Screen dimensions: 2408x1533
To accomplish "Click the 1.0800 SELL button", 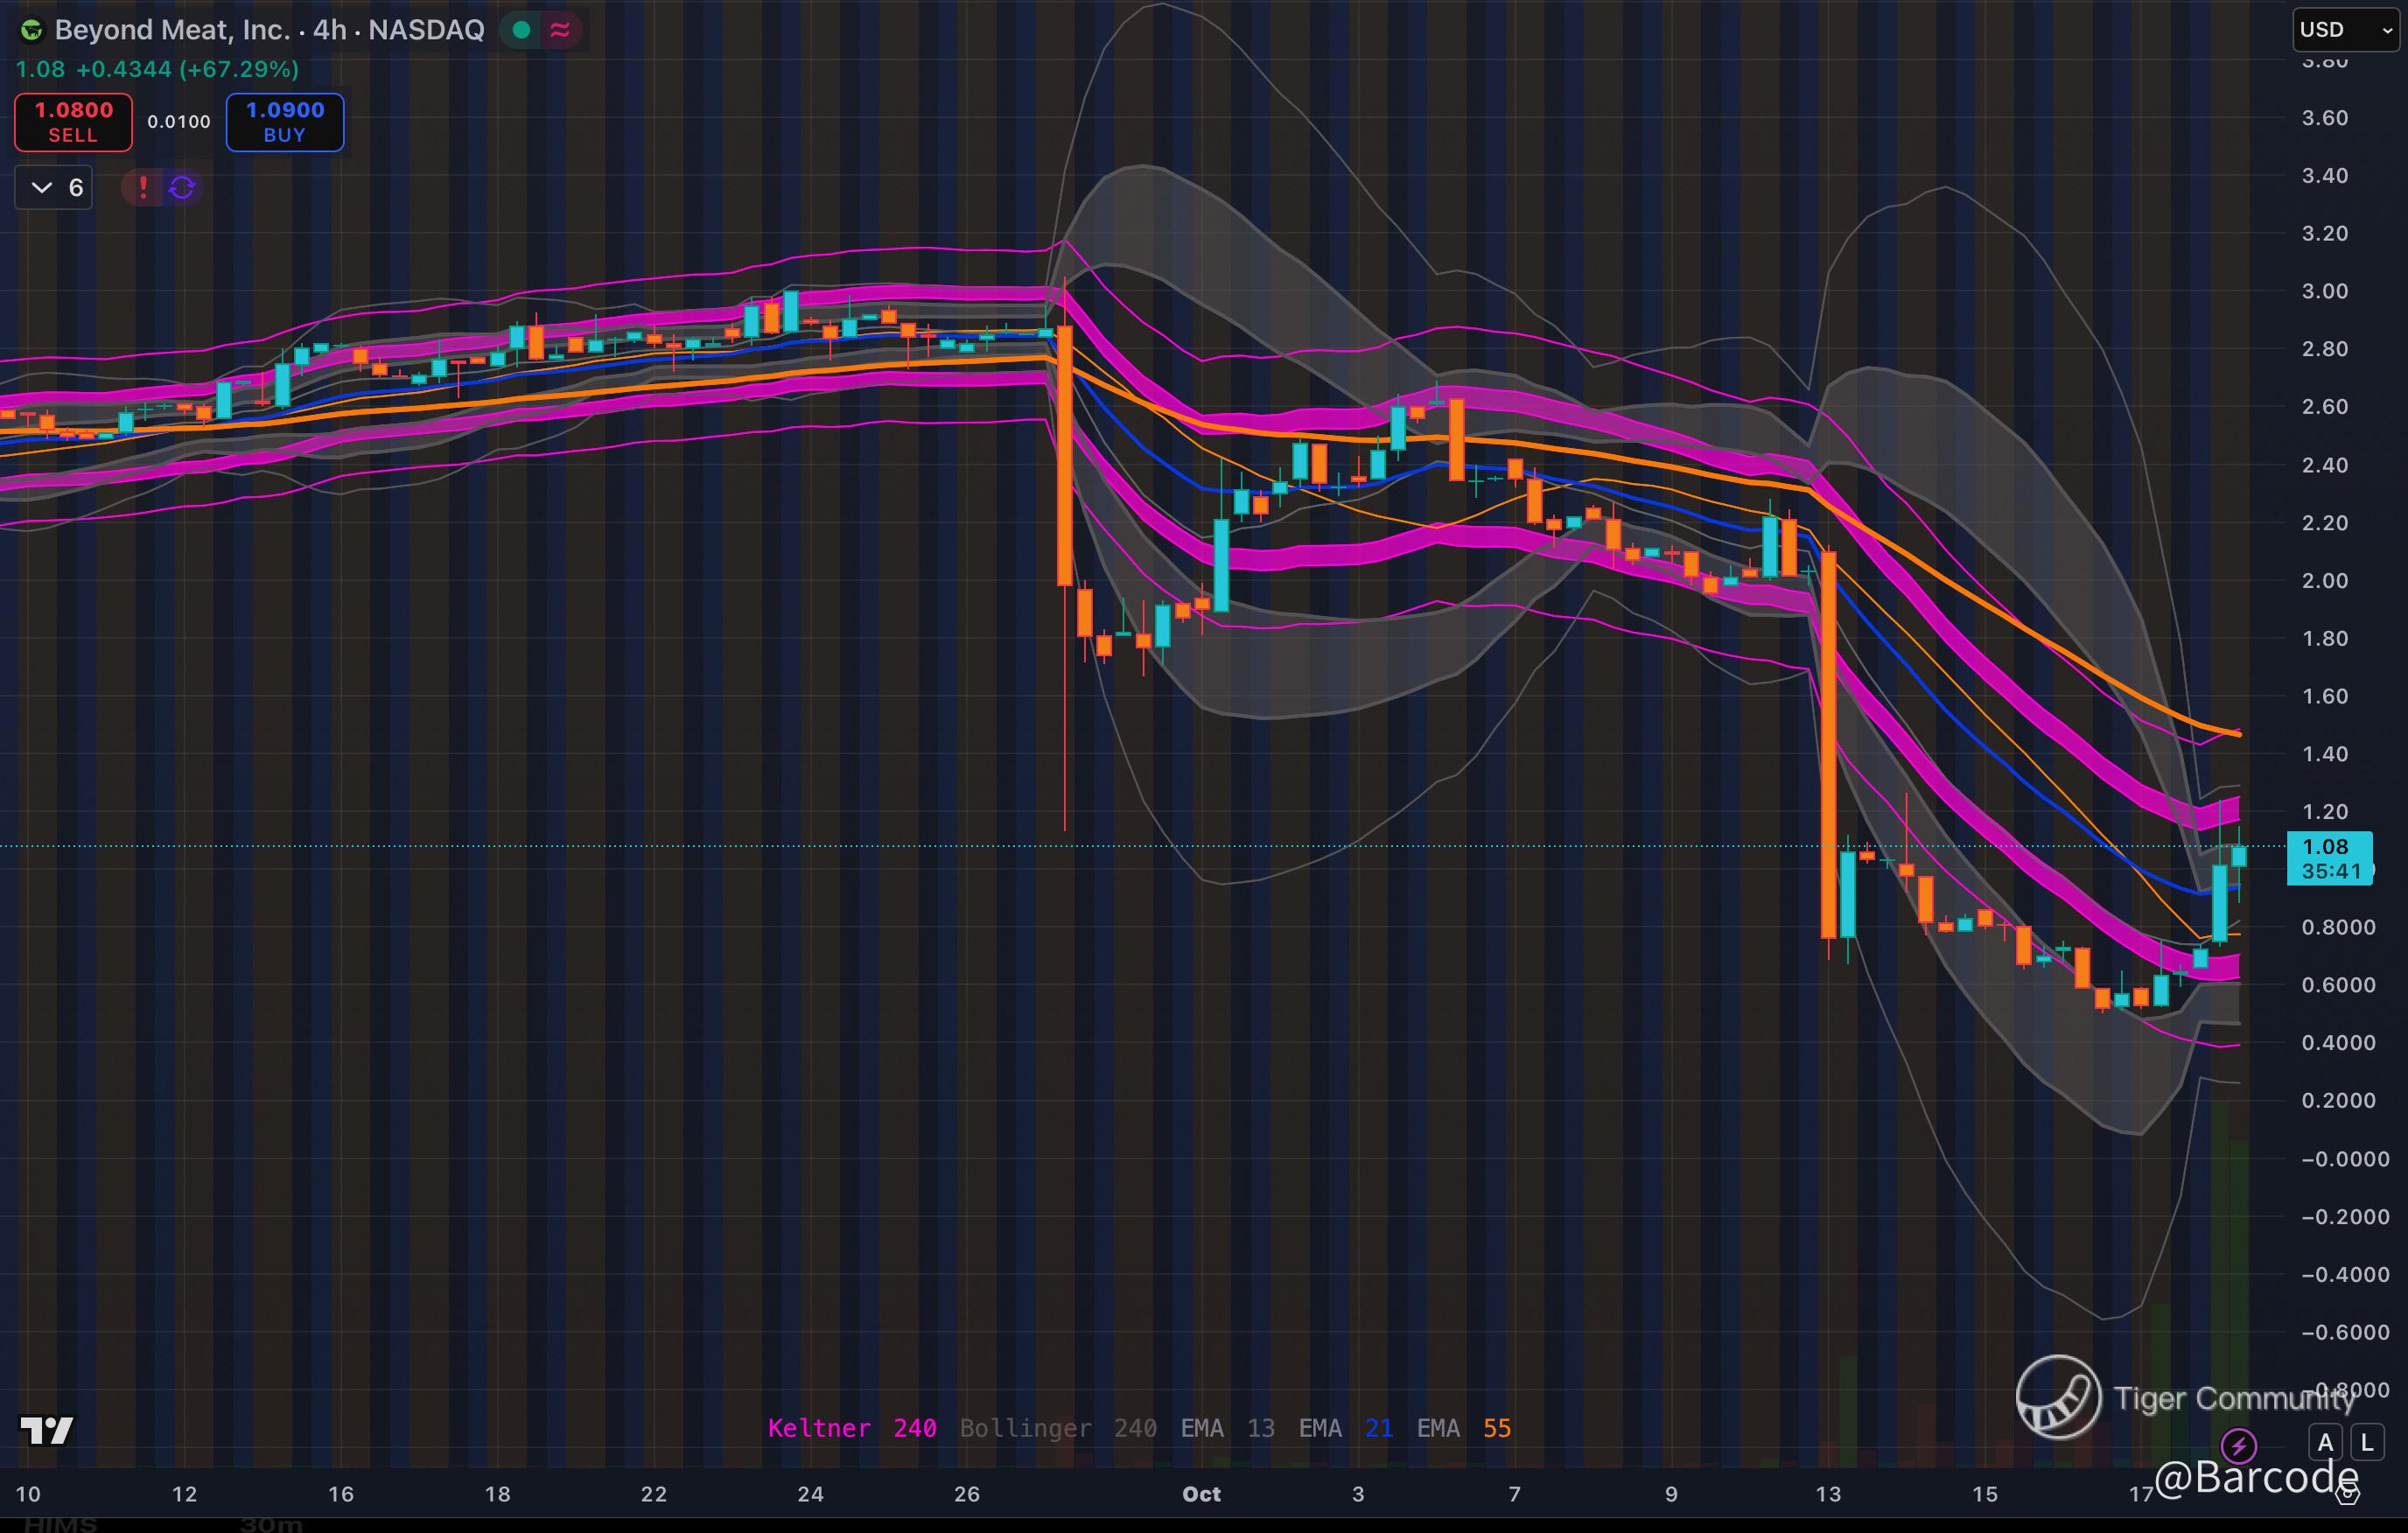I will pyautogui.click(x=73, y=122).
